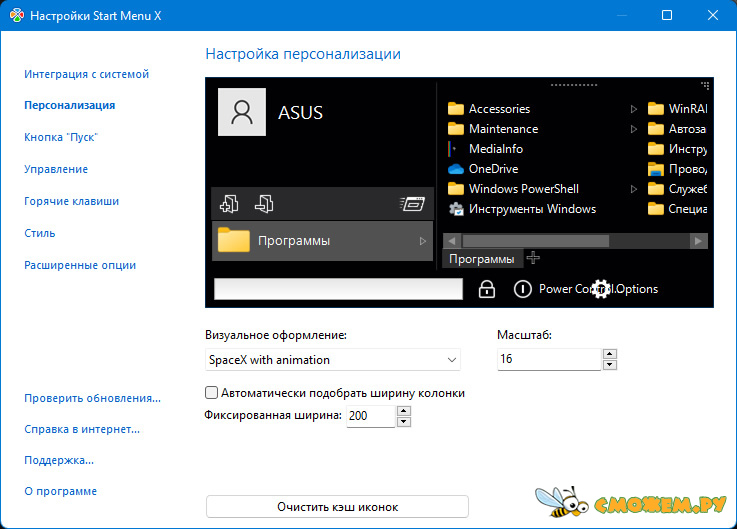The image size is (737, 529).
Task: Click the MediaInfo entry text
Action: point(496,149)
